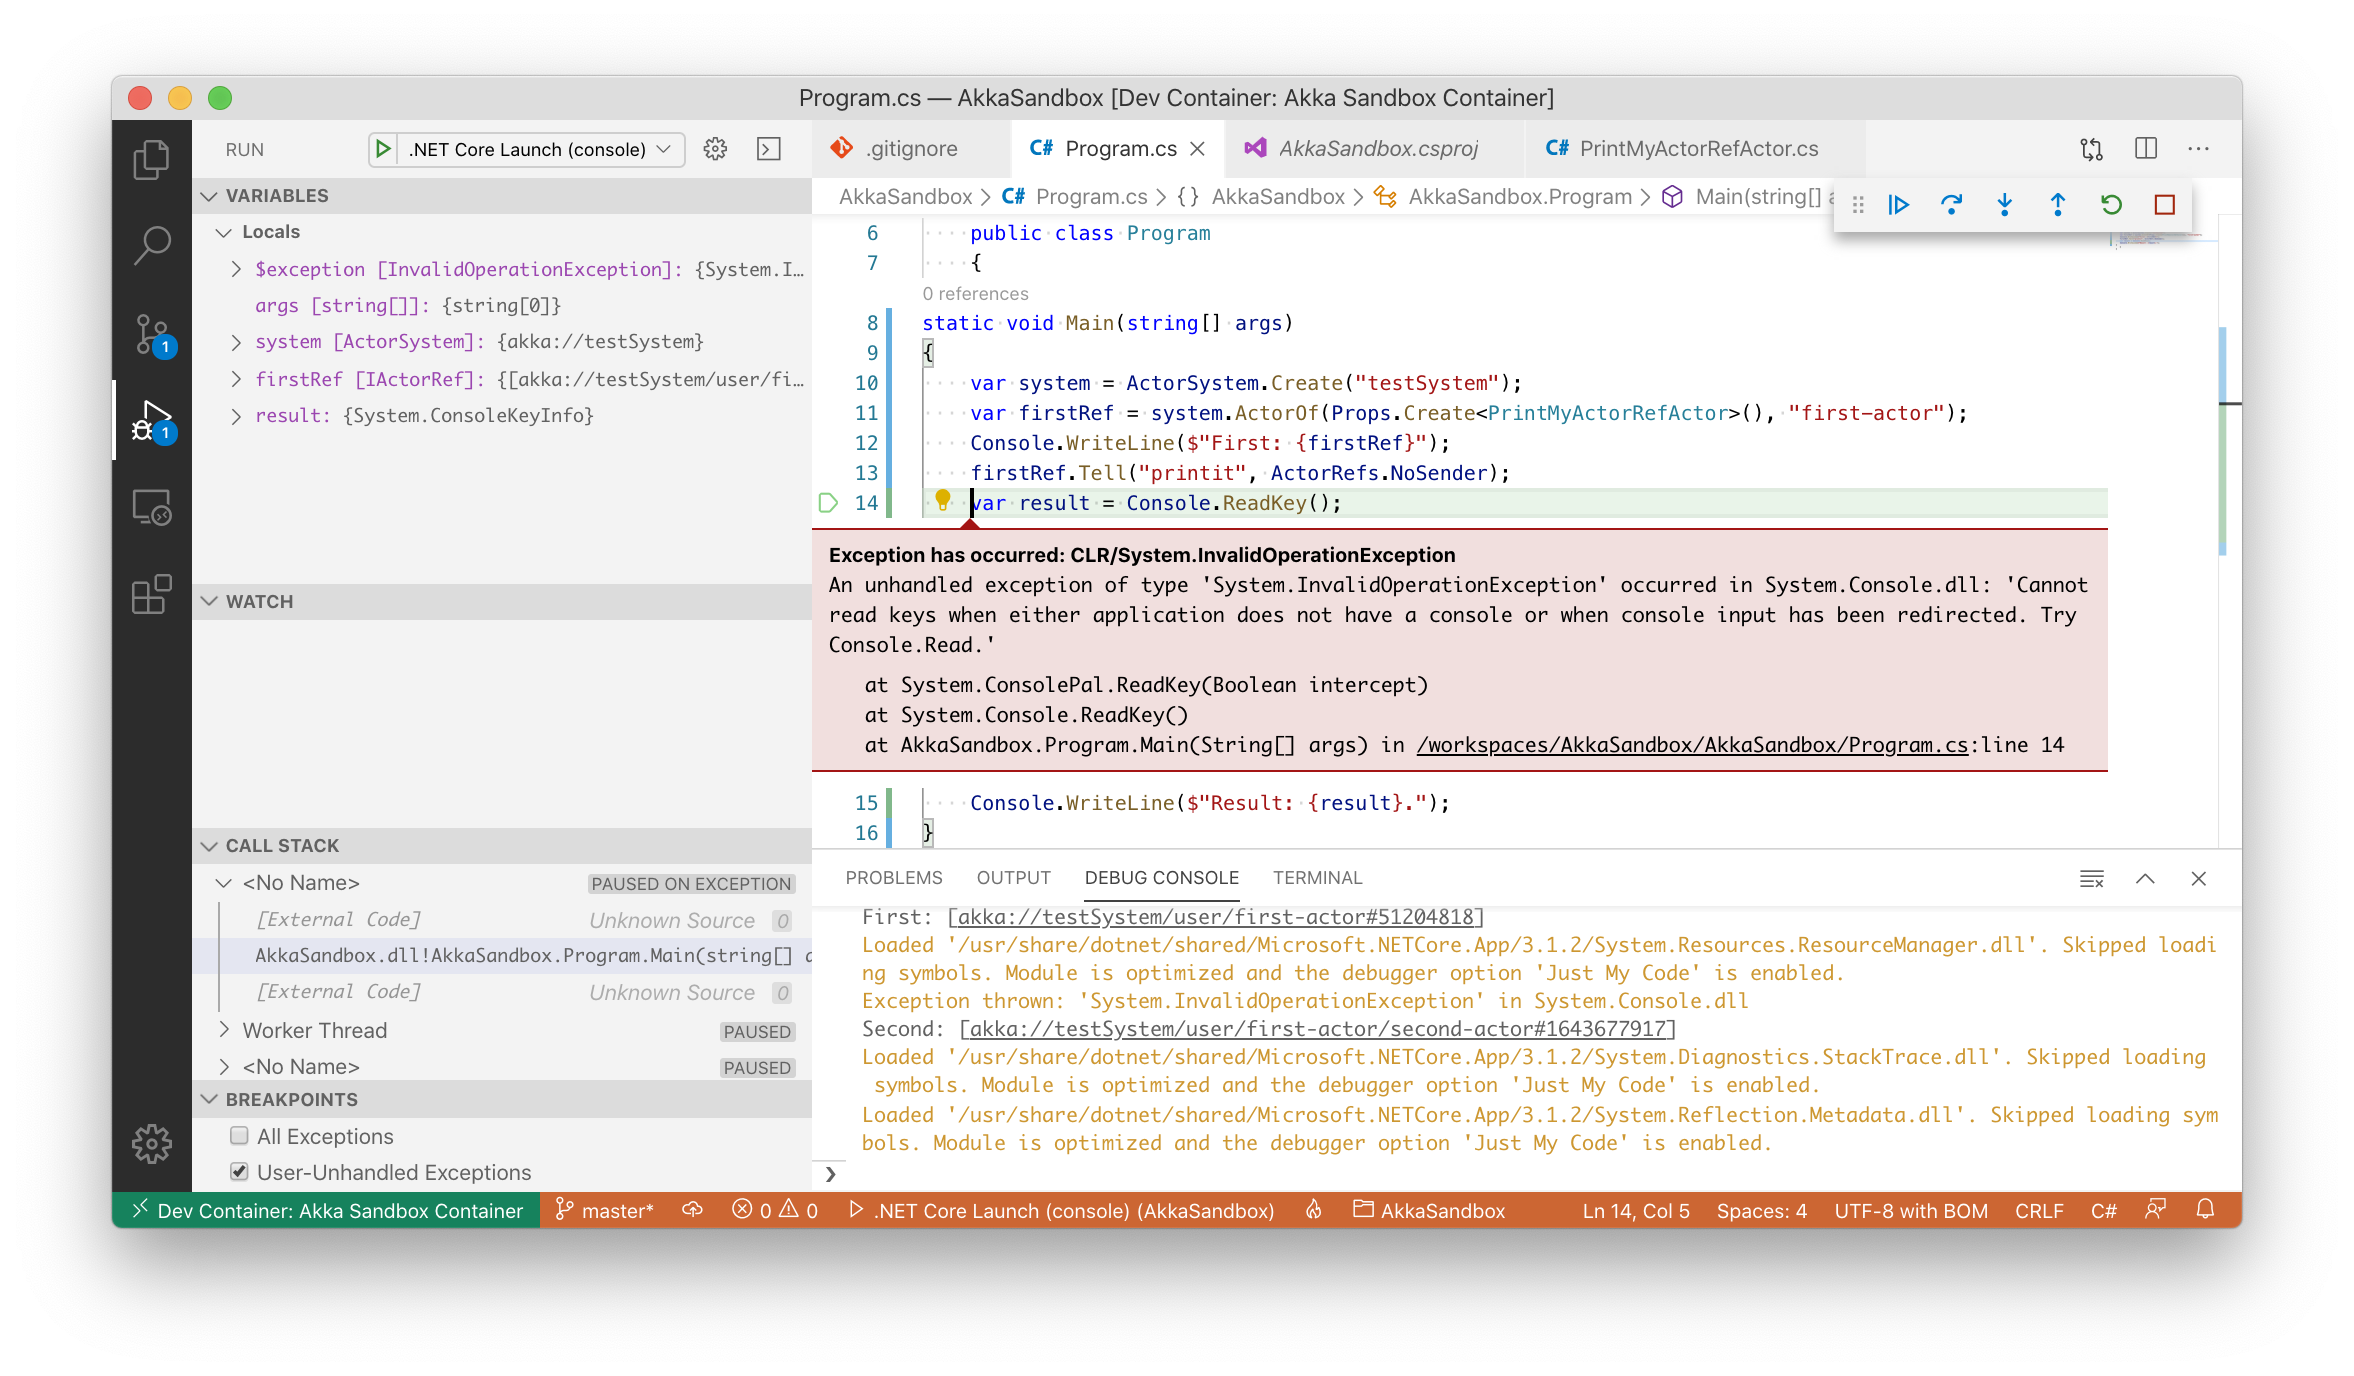Enable the All Exceptions breakpoint
This screenshot has height=1376, width=2354.
(239, 1136)
